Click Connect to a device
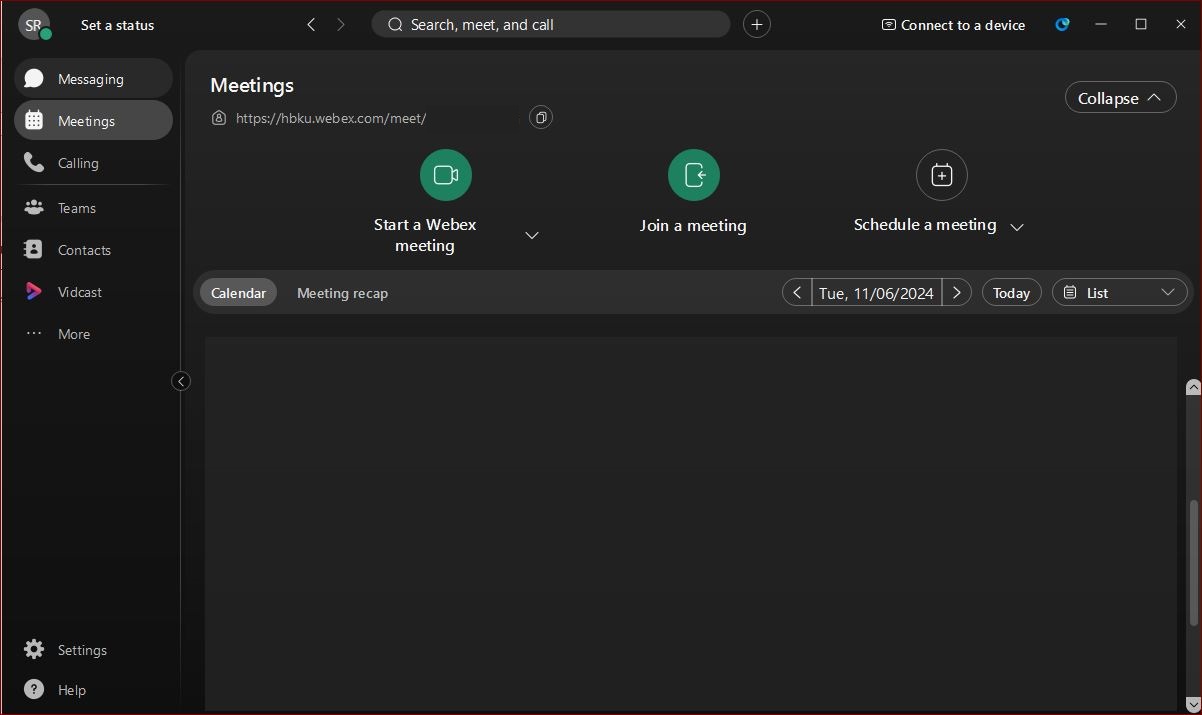1202x715 pixels. pyautogui.click(x=953, y=25)
